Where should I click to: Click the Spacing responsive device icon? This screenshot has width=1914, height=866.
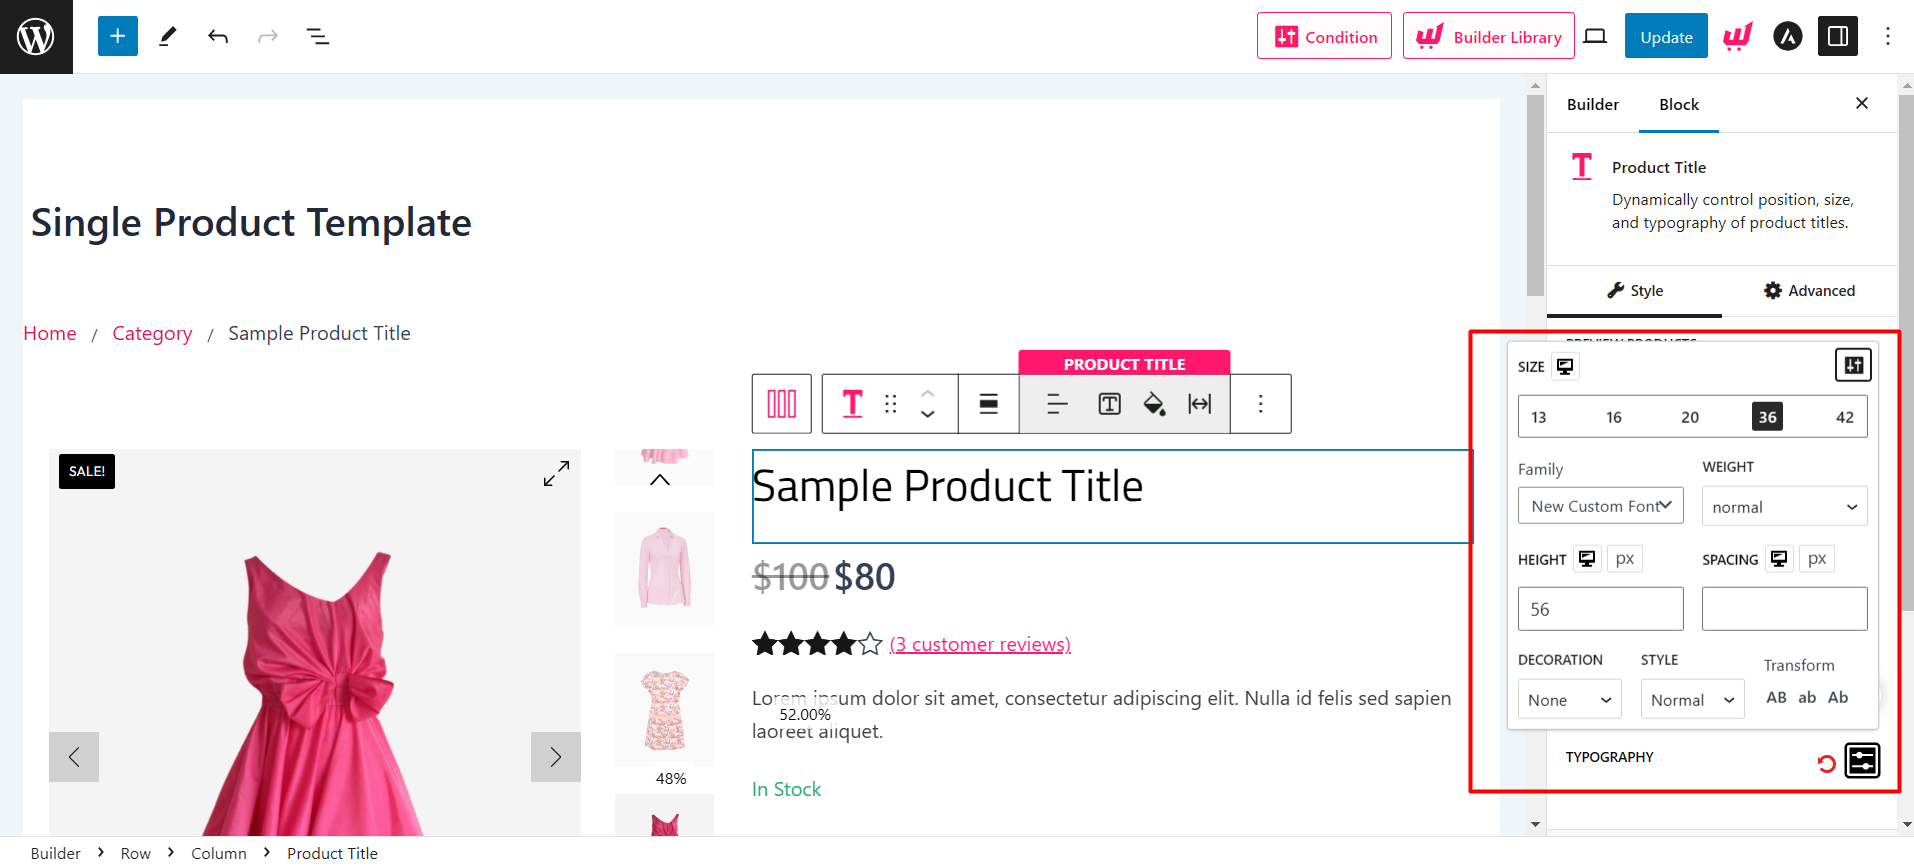click(1779, 559)
